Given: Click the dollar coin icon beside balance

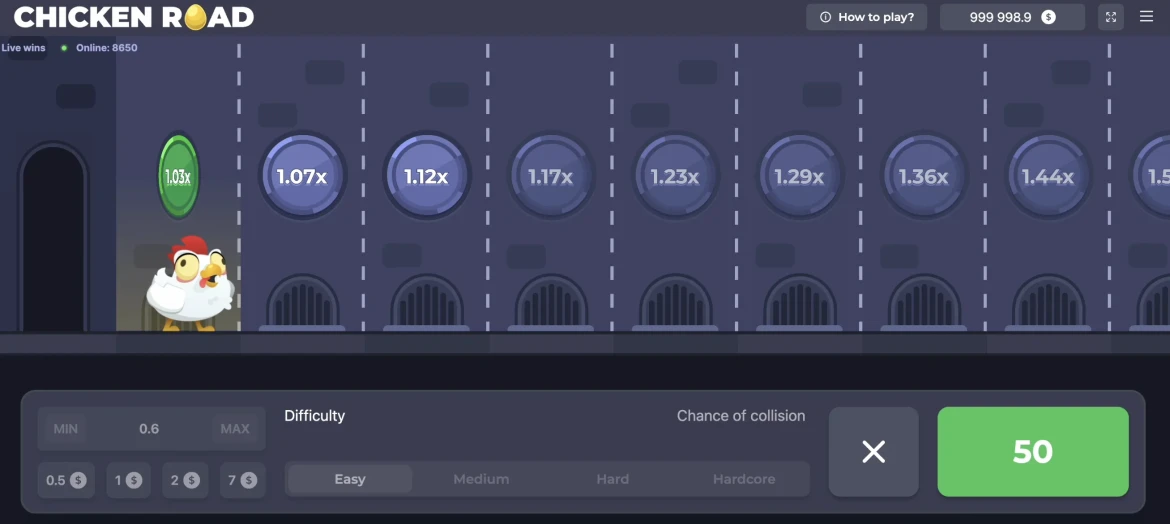Looking at the screenshot, I should coord(1048,17).
